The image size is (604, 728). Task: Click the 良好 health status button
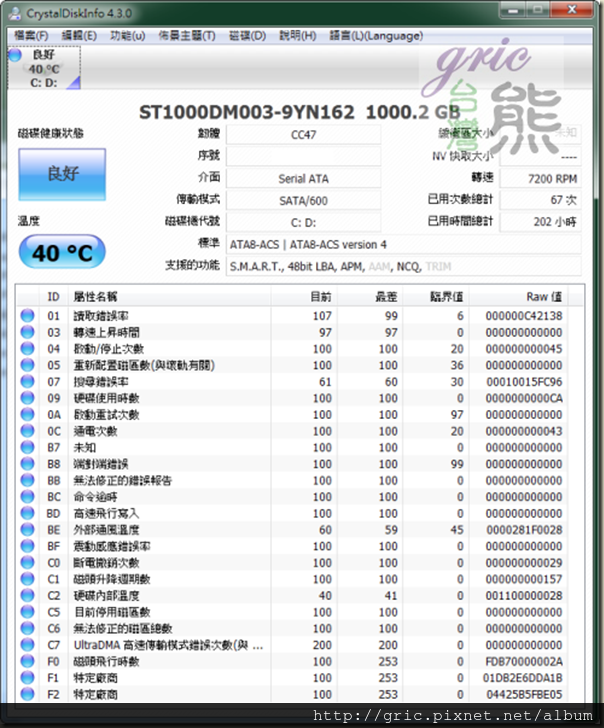pos(62,174)
